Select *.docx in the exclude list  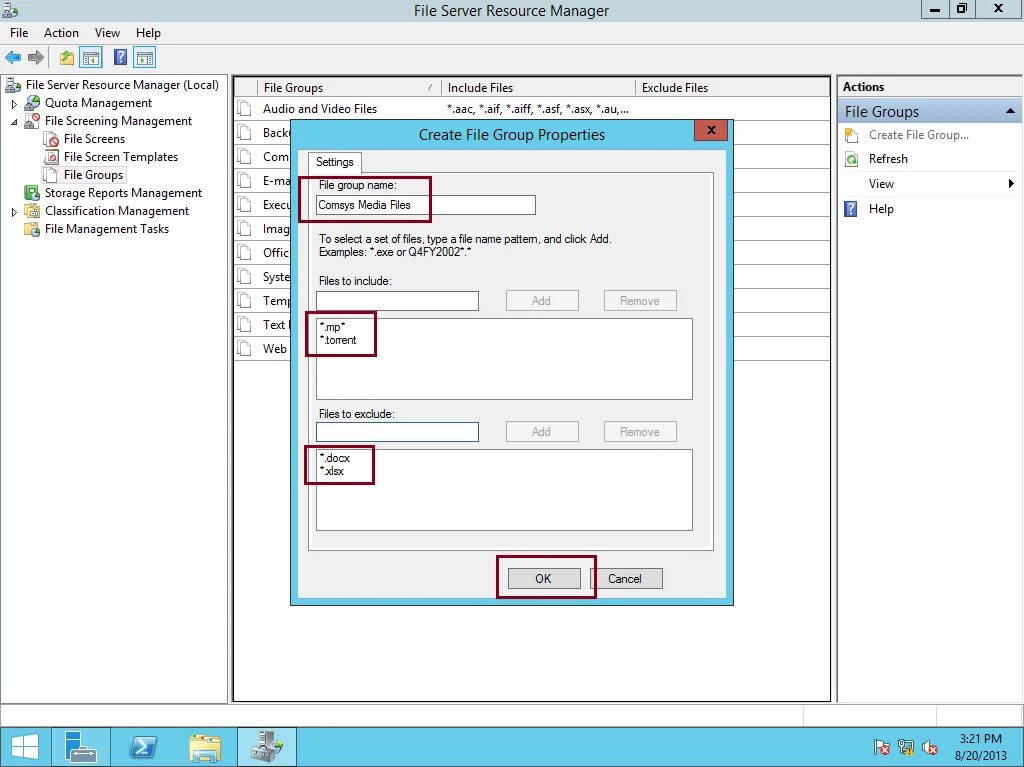pos(334,459)
